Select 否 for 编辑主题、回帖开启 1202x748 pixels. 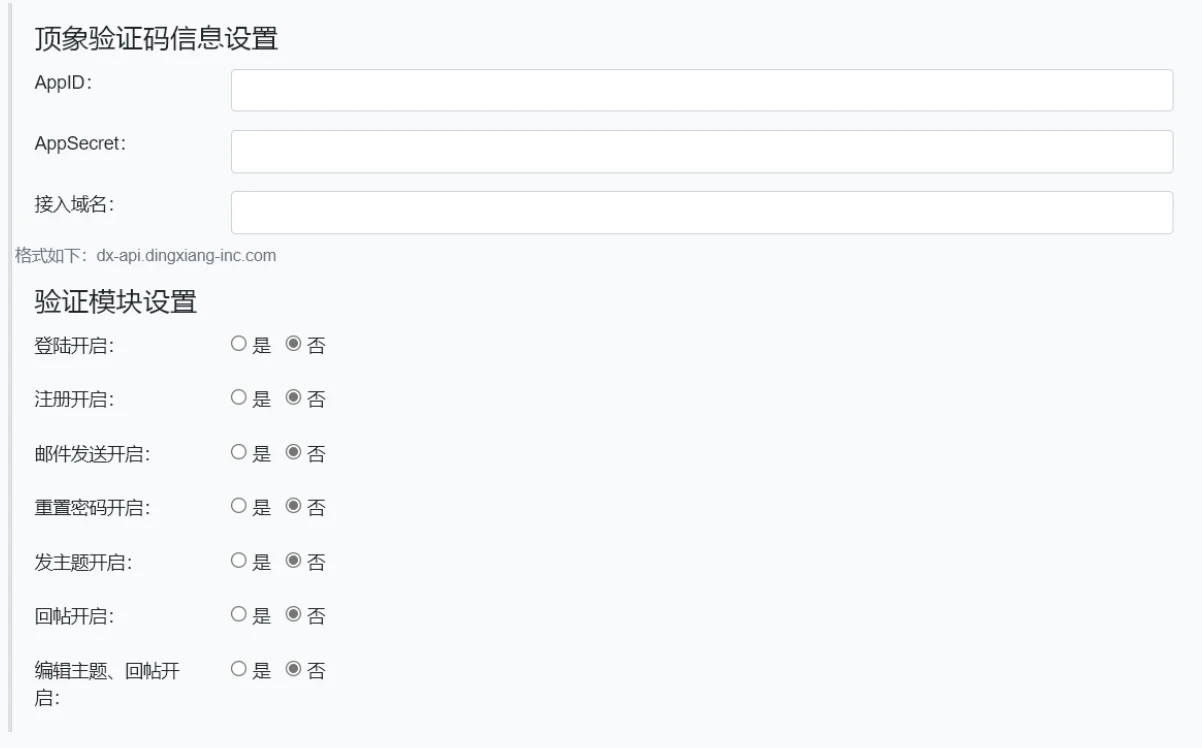coord(293,669)
